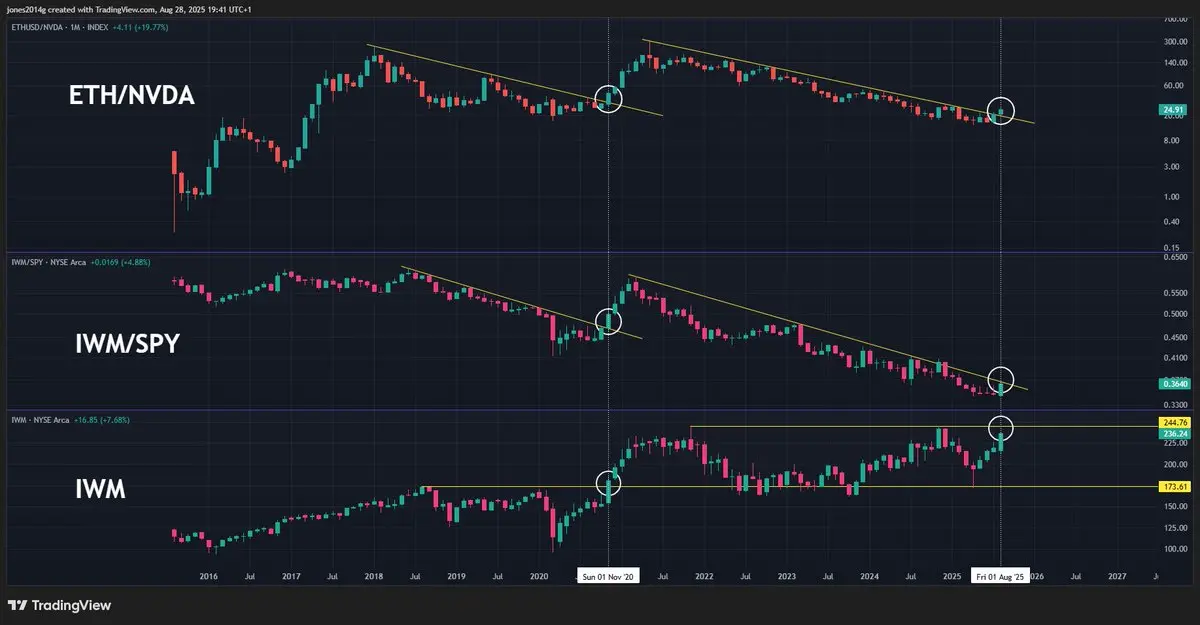Click the 200.00 IWM price scale label
Image resolution: width=1200 pixels, height=625 pixels.
tap(1174, 465)
